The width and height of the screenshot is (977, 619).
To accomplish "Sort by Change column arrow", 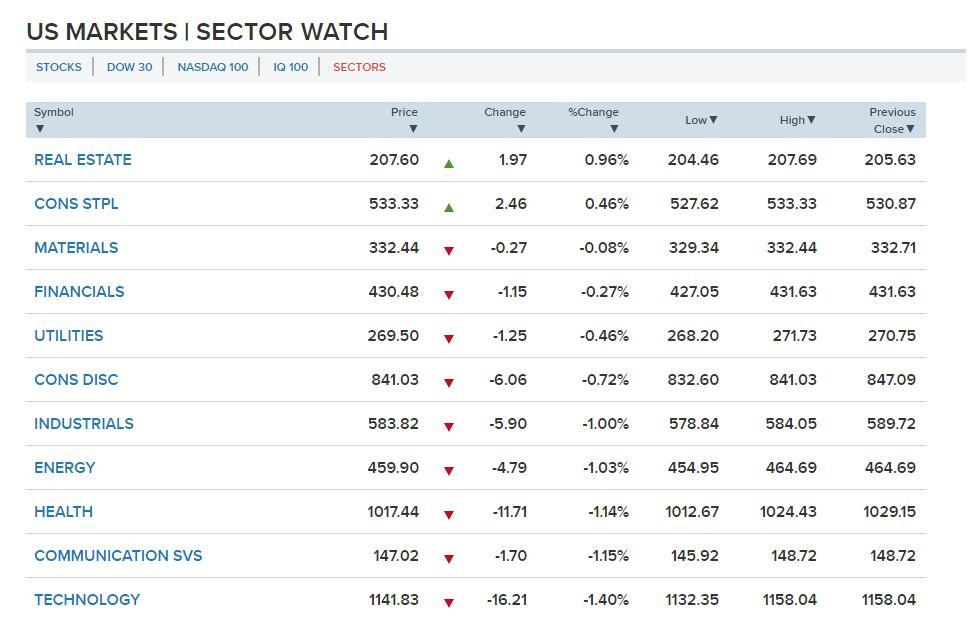I will (521, 129).
